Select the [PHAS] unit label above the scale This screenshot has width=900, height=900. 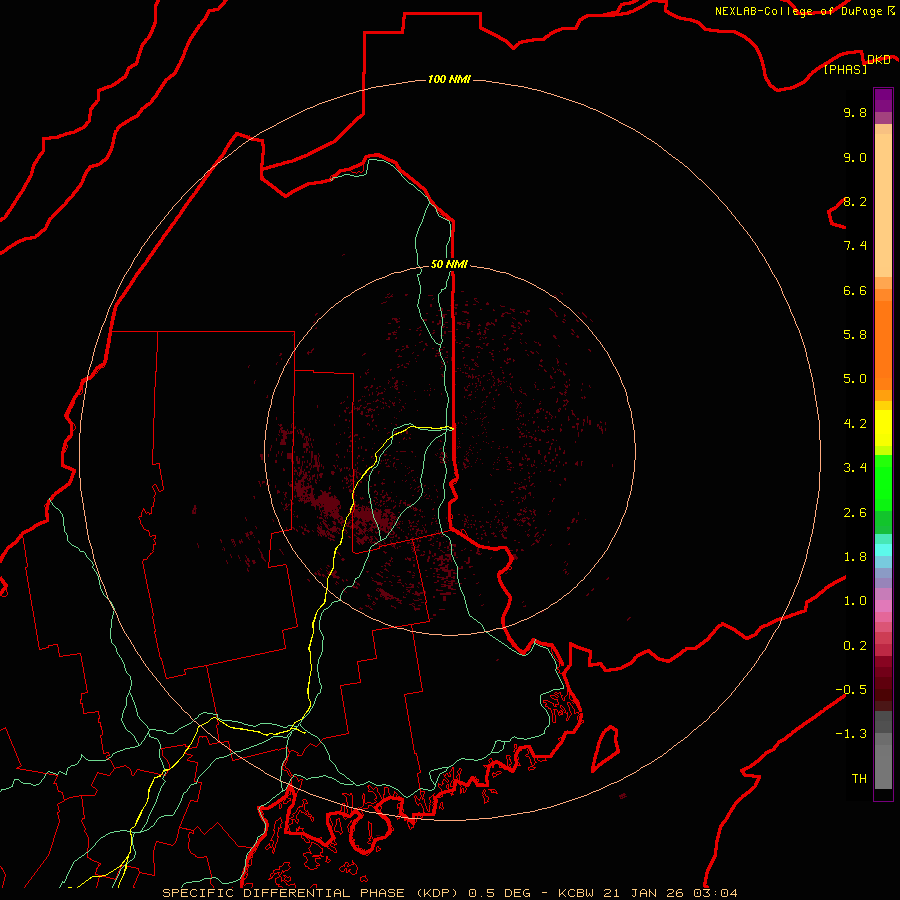845,69
